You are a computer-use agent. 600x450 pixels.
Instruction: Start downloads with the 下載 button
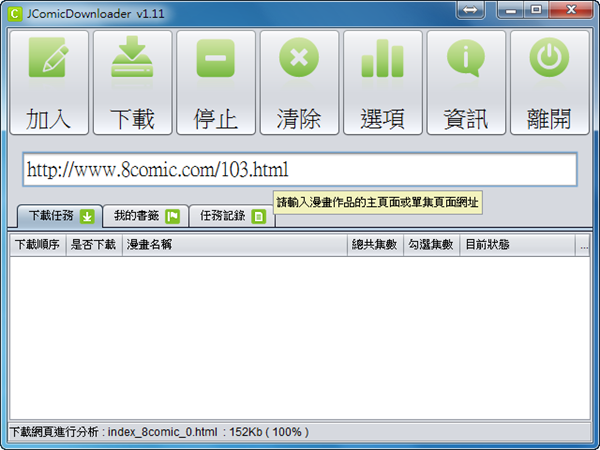point(132,83)
